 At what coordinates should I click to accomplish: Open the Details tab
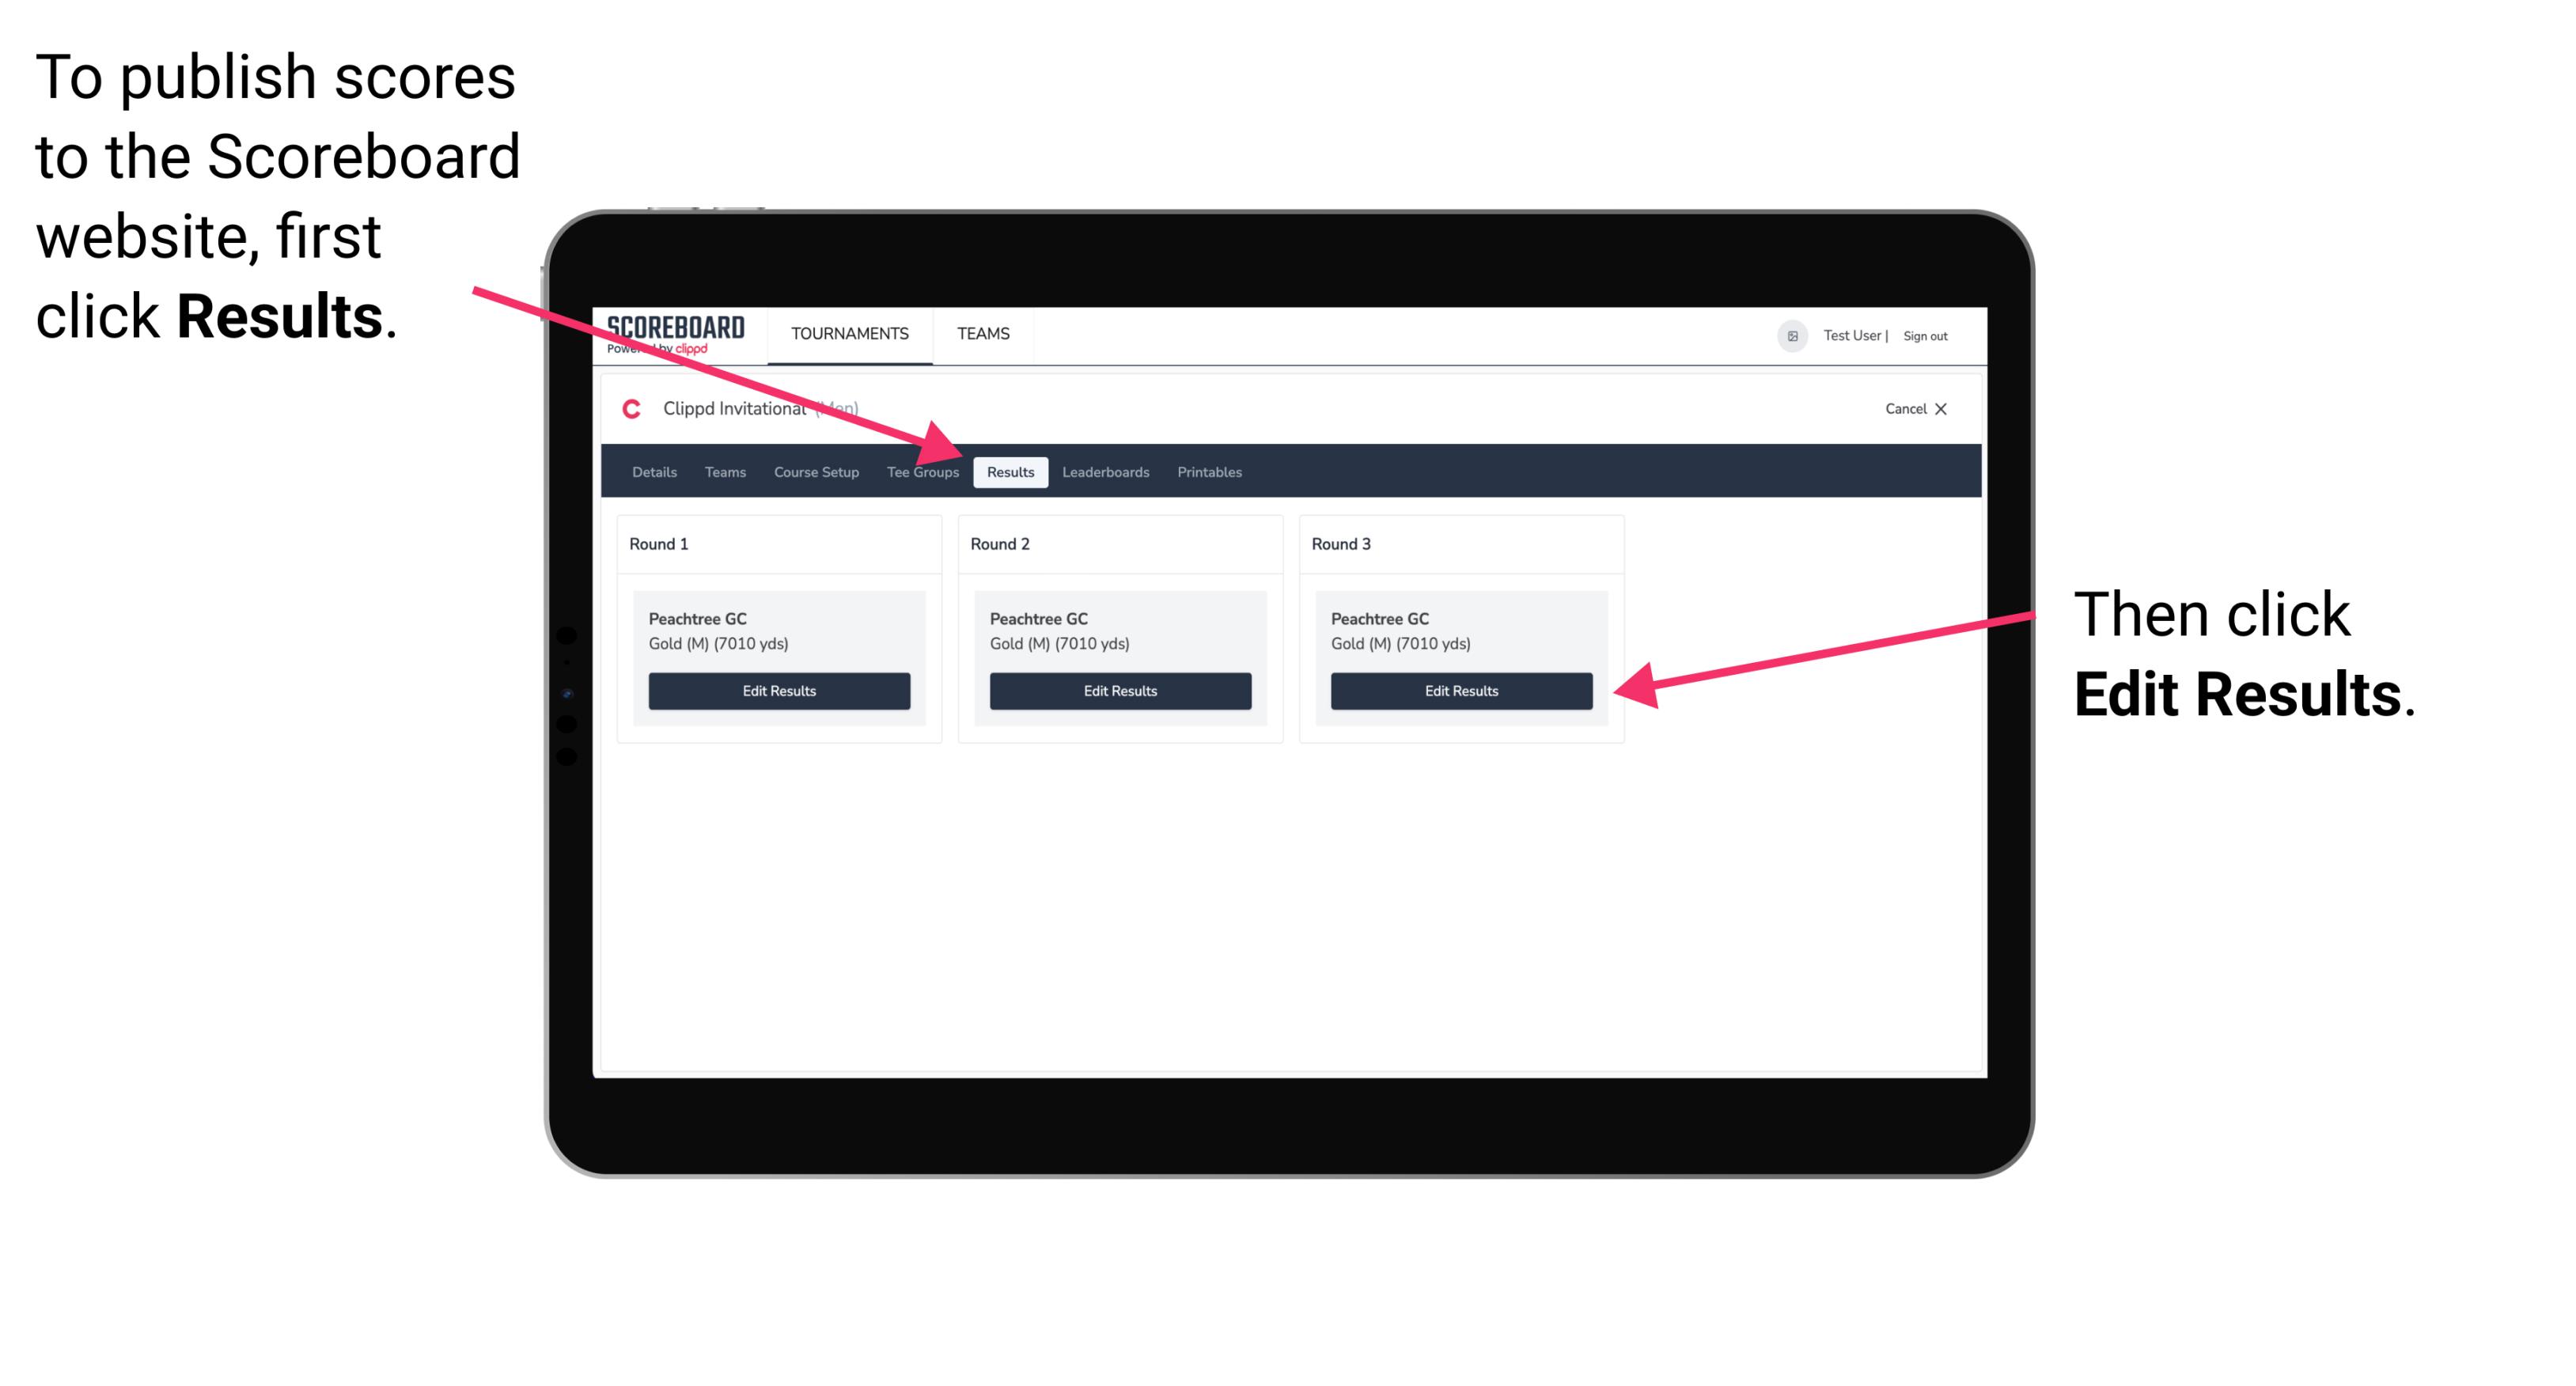coord(652,471)
